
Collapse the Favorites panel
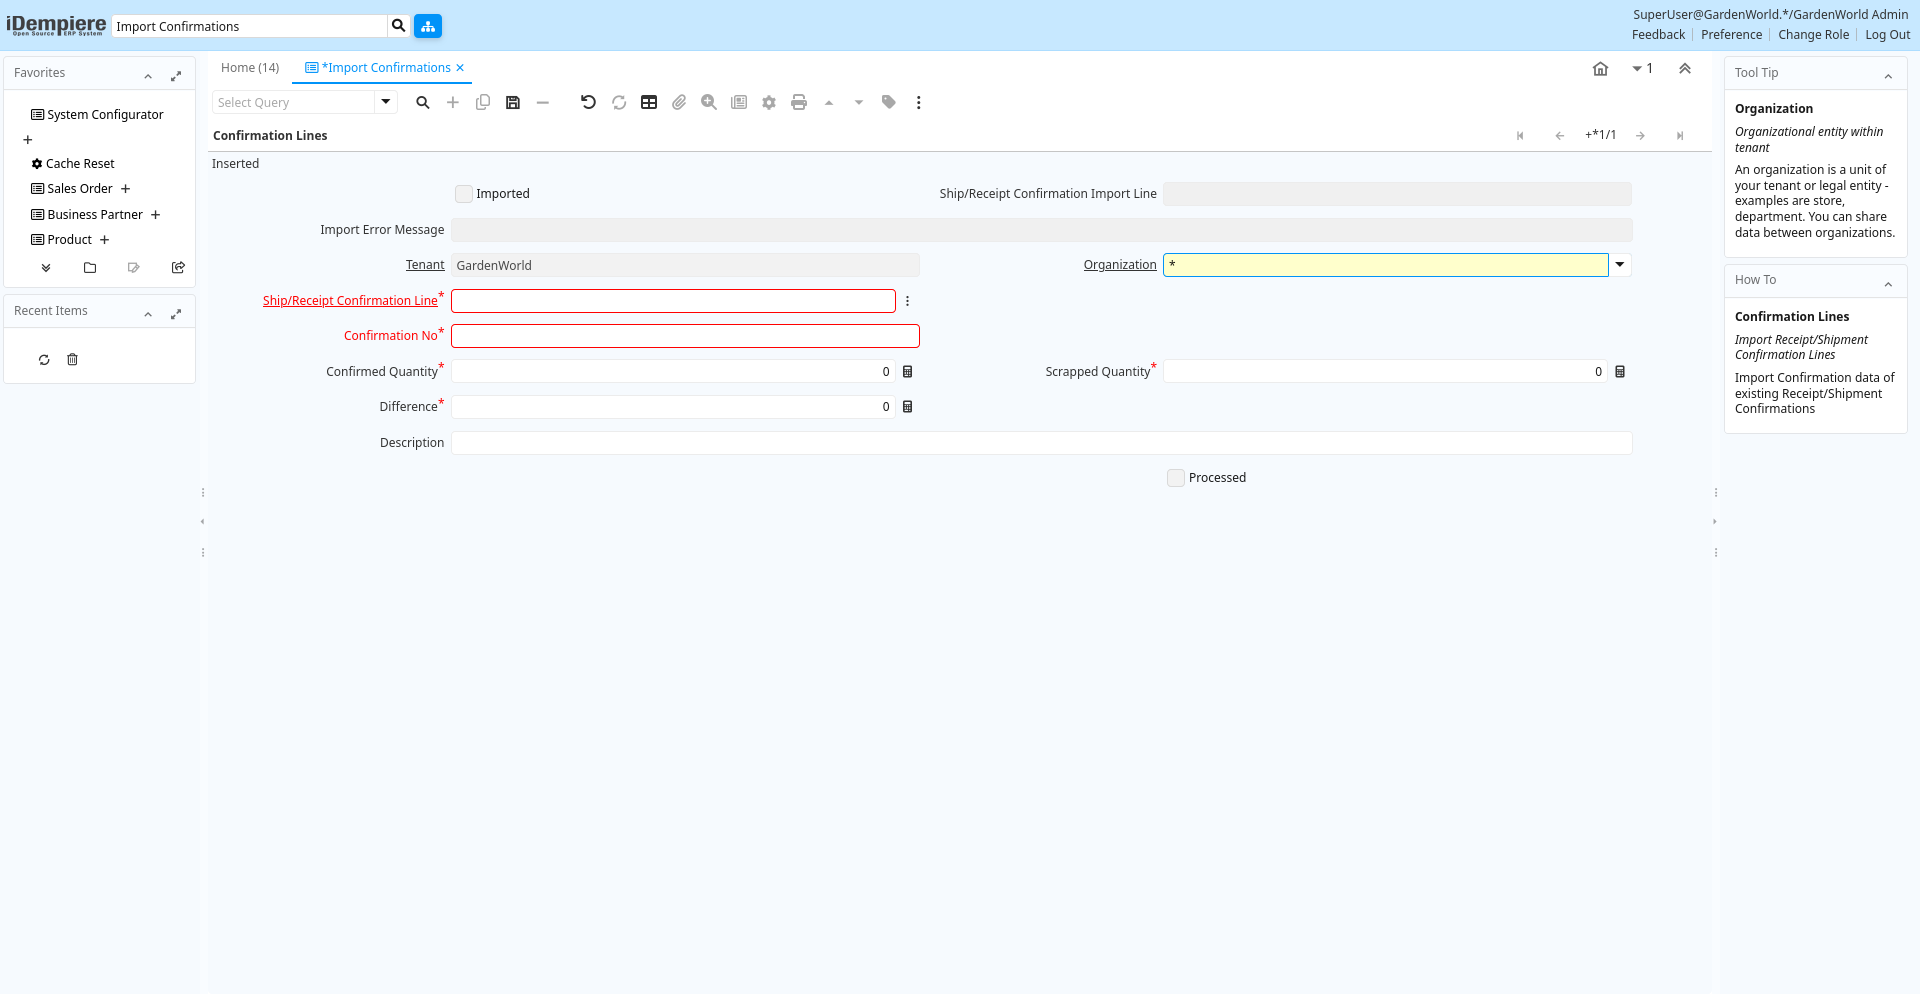(x=148, y=75)
